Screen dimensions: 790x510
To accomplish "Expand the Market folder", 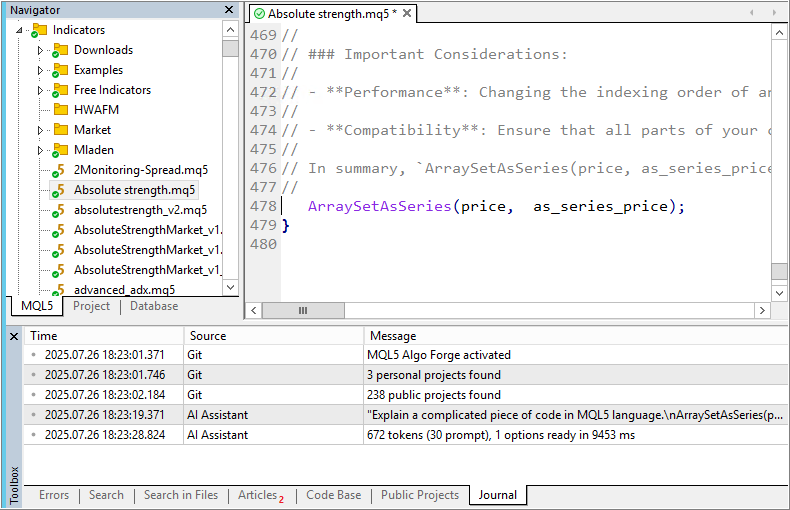I will [x=40, y=131].
